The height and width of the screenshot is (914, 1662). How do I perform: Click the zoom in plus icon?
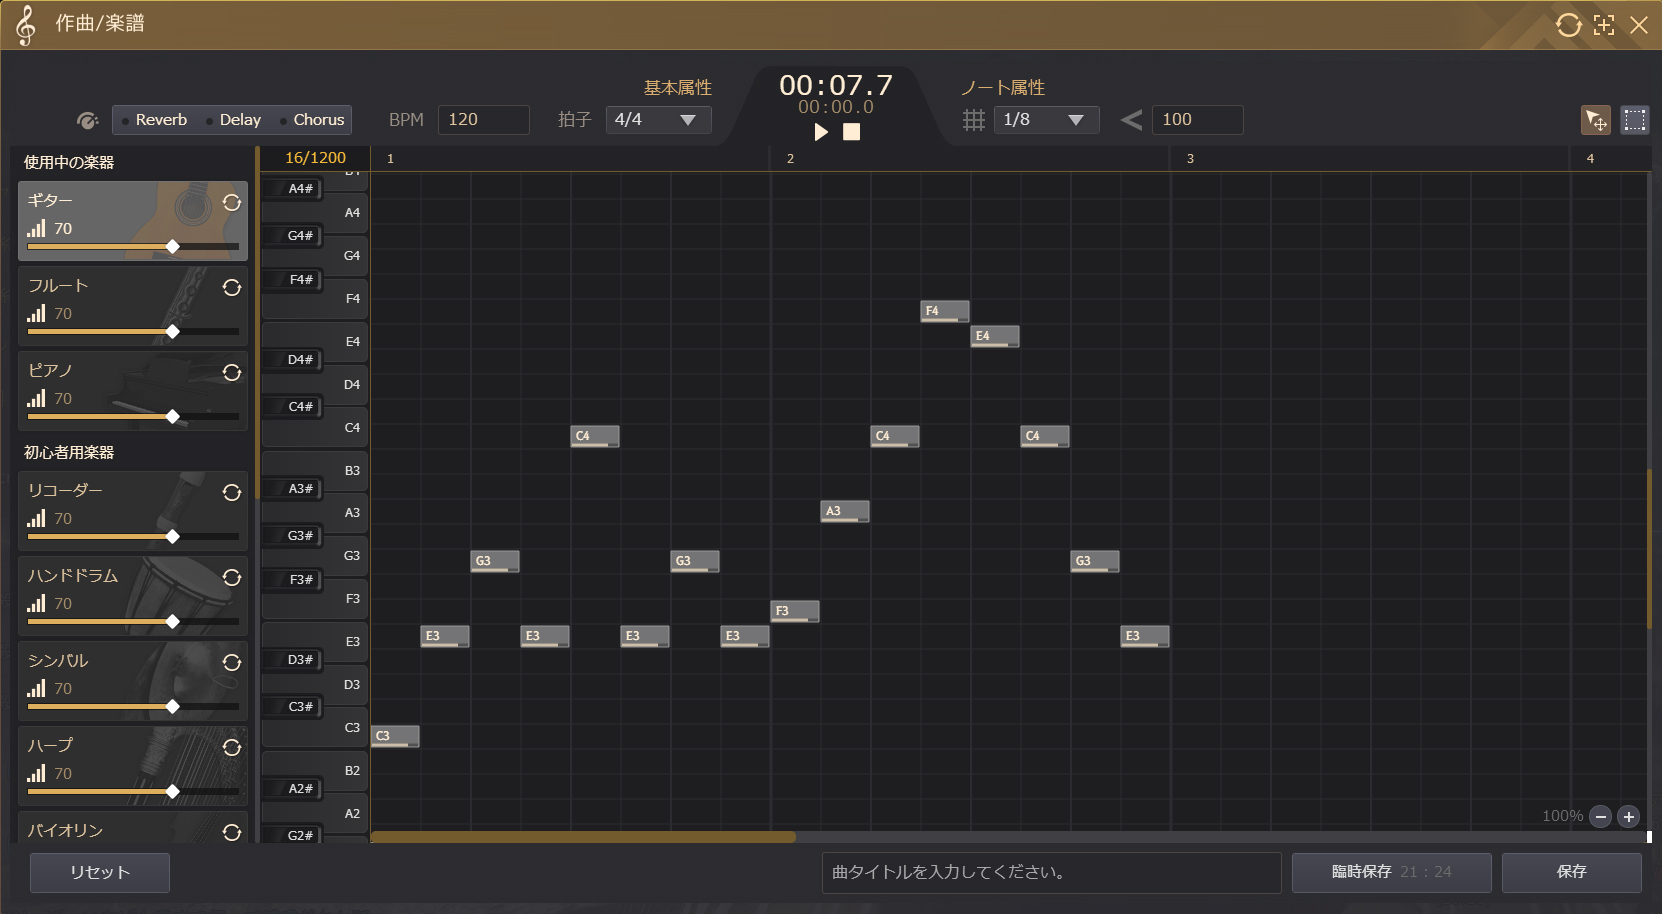[1629, 817]
